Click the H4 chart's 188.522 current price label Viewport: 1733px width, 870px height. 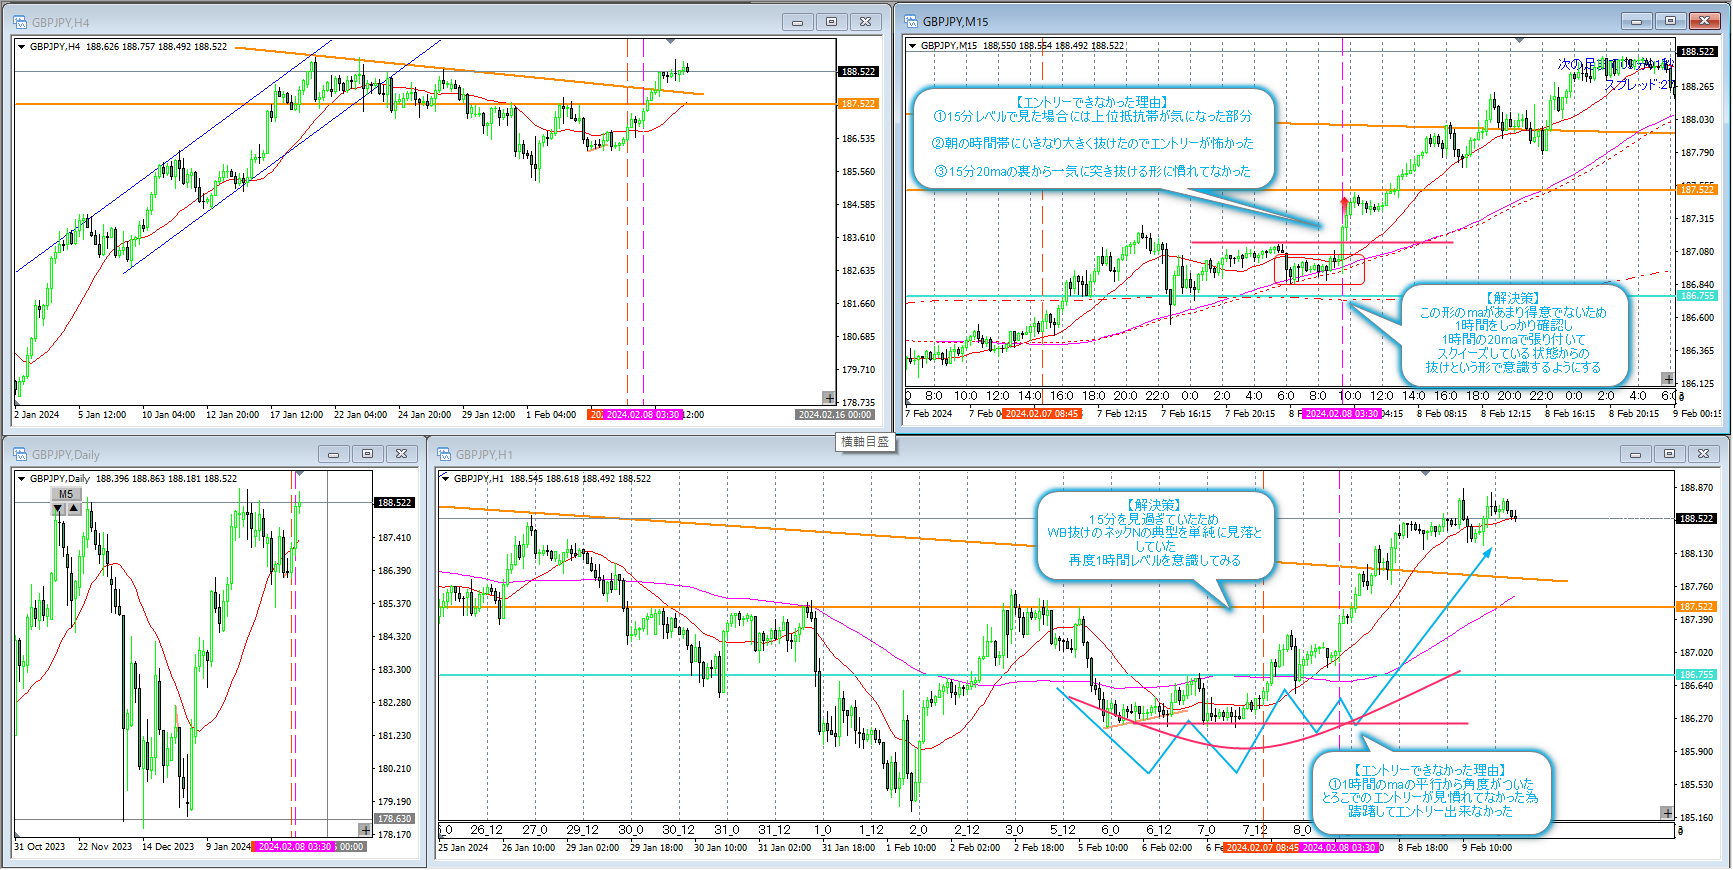pyautogui.click(x=858, y=72)
